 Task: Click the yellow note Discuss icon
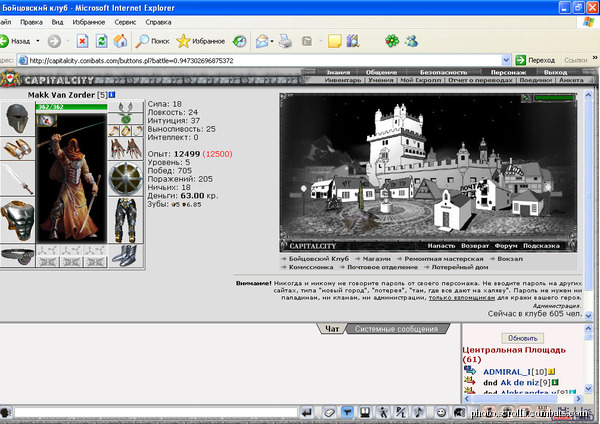coord(334,41)
